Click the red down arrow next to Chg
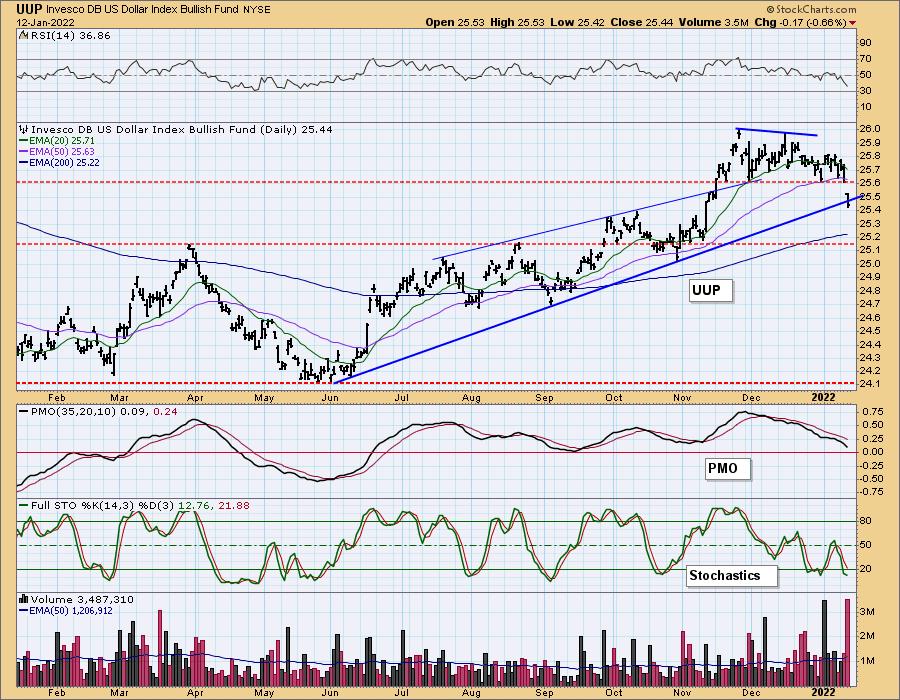The height and width of the screenshot is (700, 900). pos(852,23)
